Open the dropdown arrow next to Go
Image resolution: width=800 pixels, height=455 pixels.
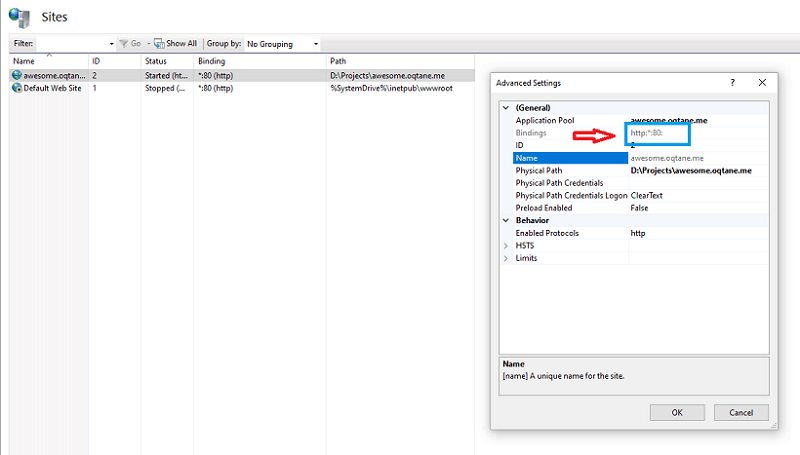[x=148, y=44]
